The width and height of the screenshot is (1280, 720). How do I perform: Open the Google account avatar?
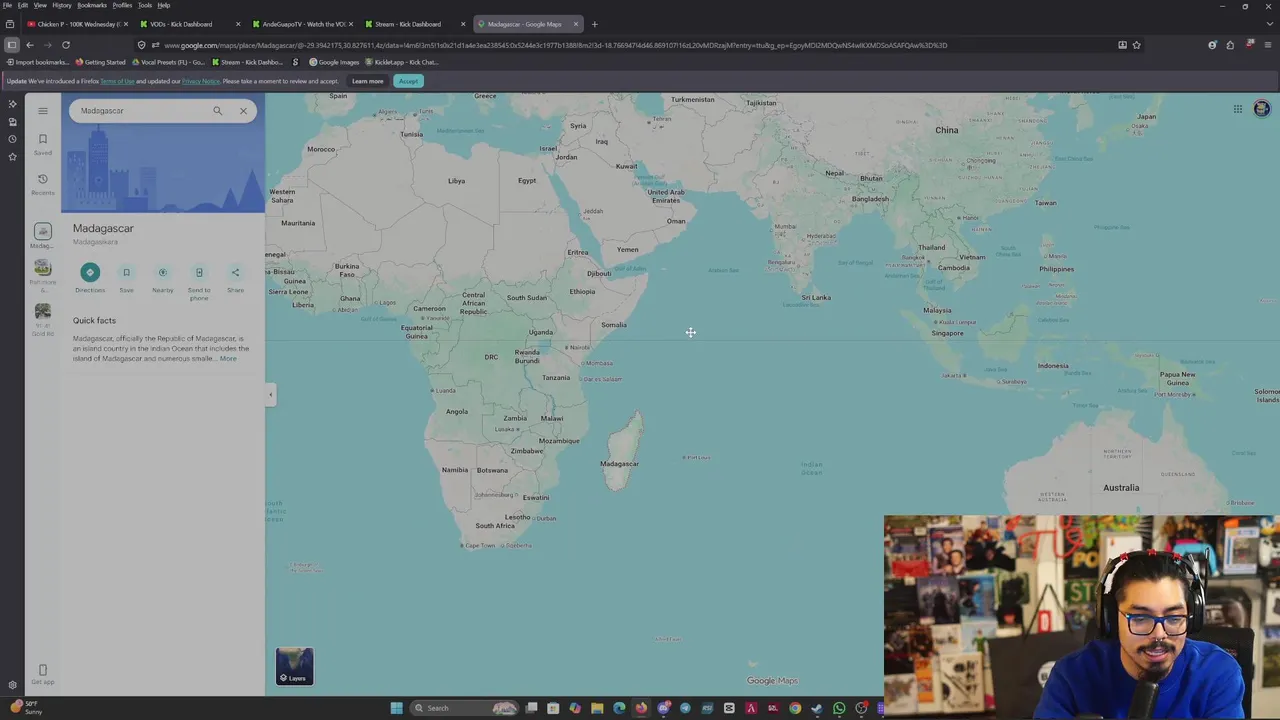coord(1261,109)
